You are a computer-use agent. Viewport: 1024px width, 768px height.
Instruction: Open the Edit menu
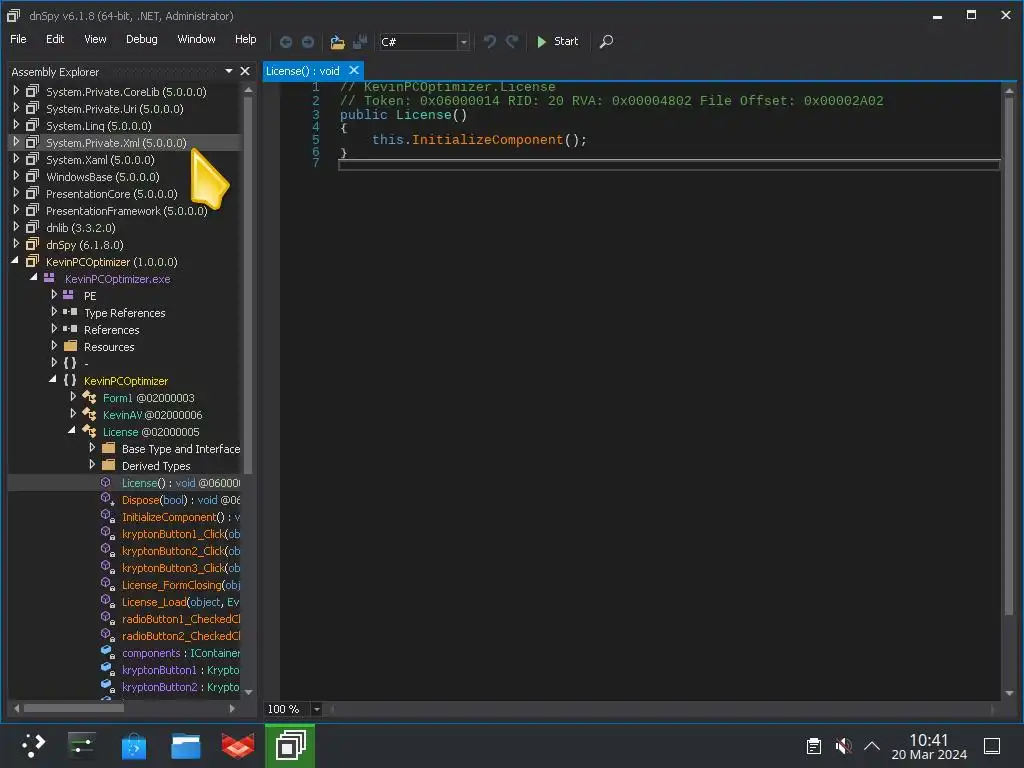55,39
